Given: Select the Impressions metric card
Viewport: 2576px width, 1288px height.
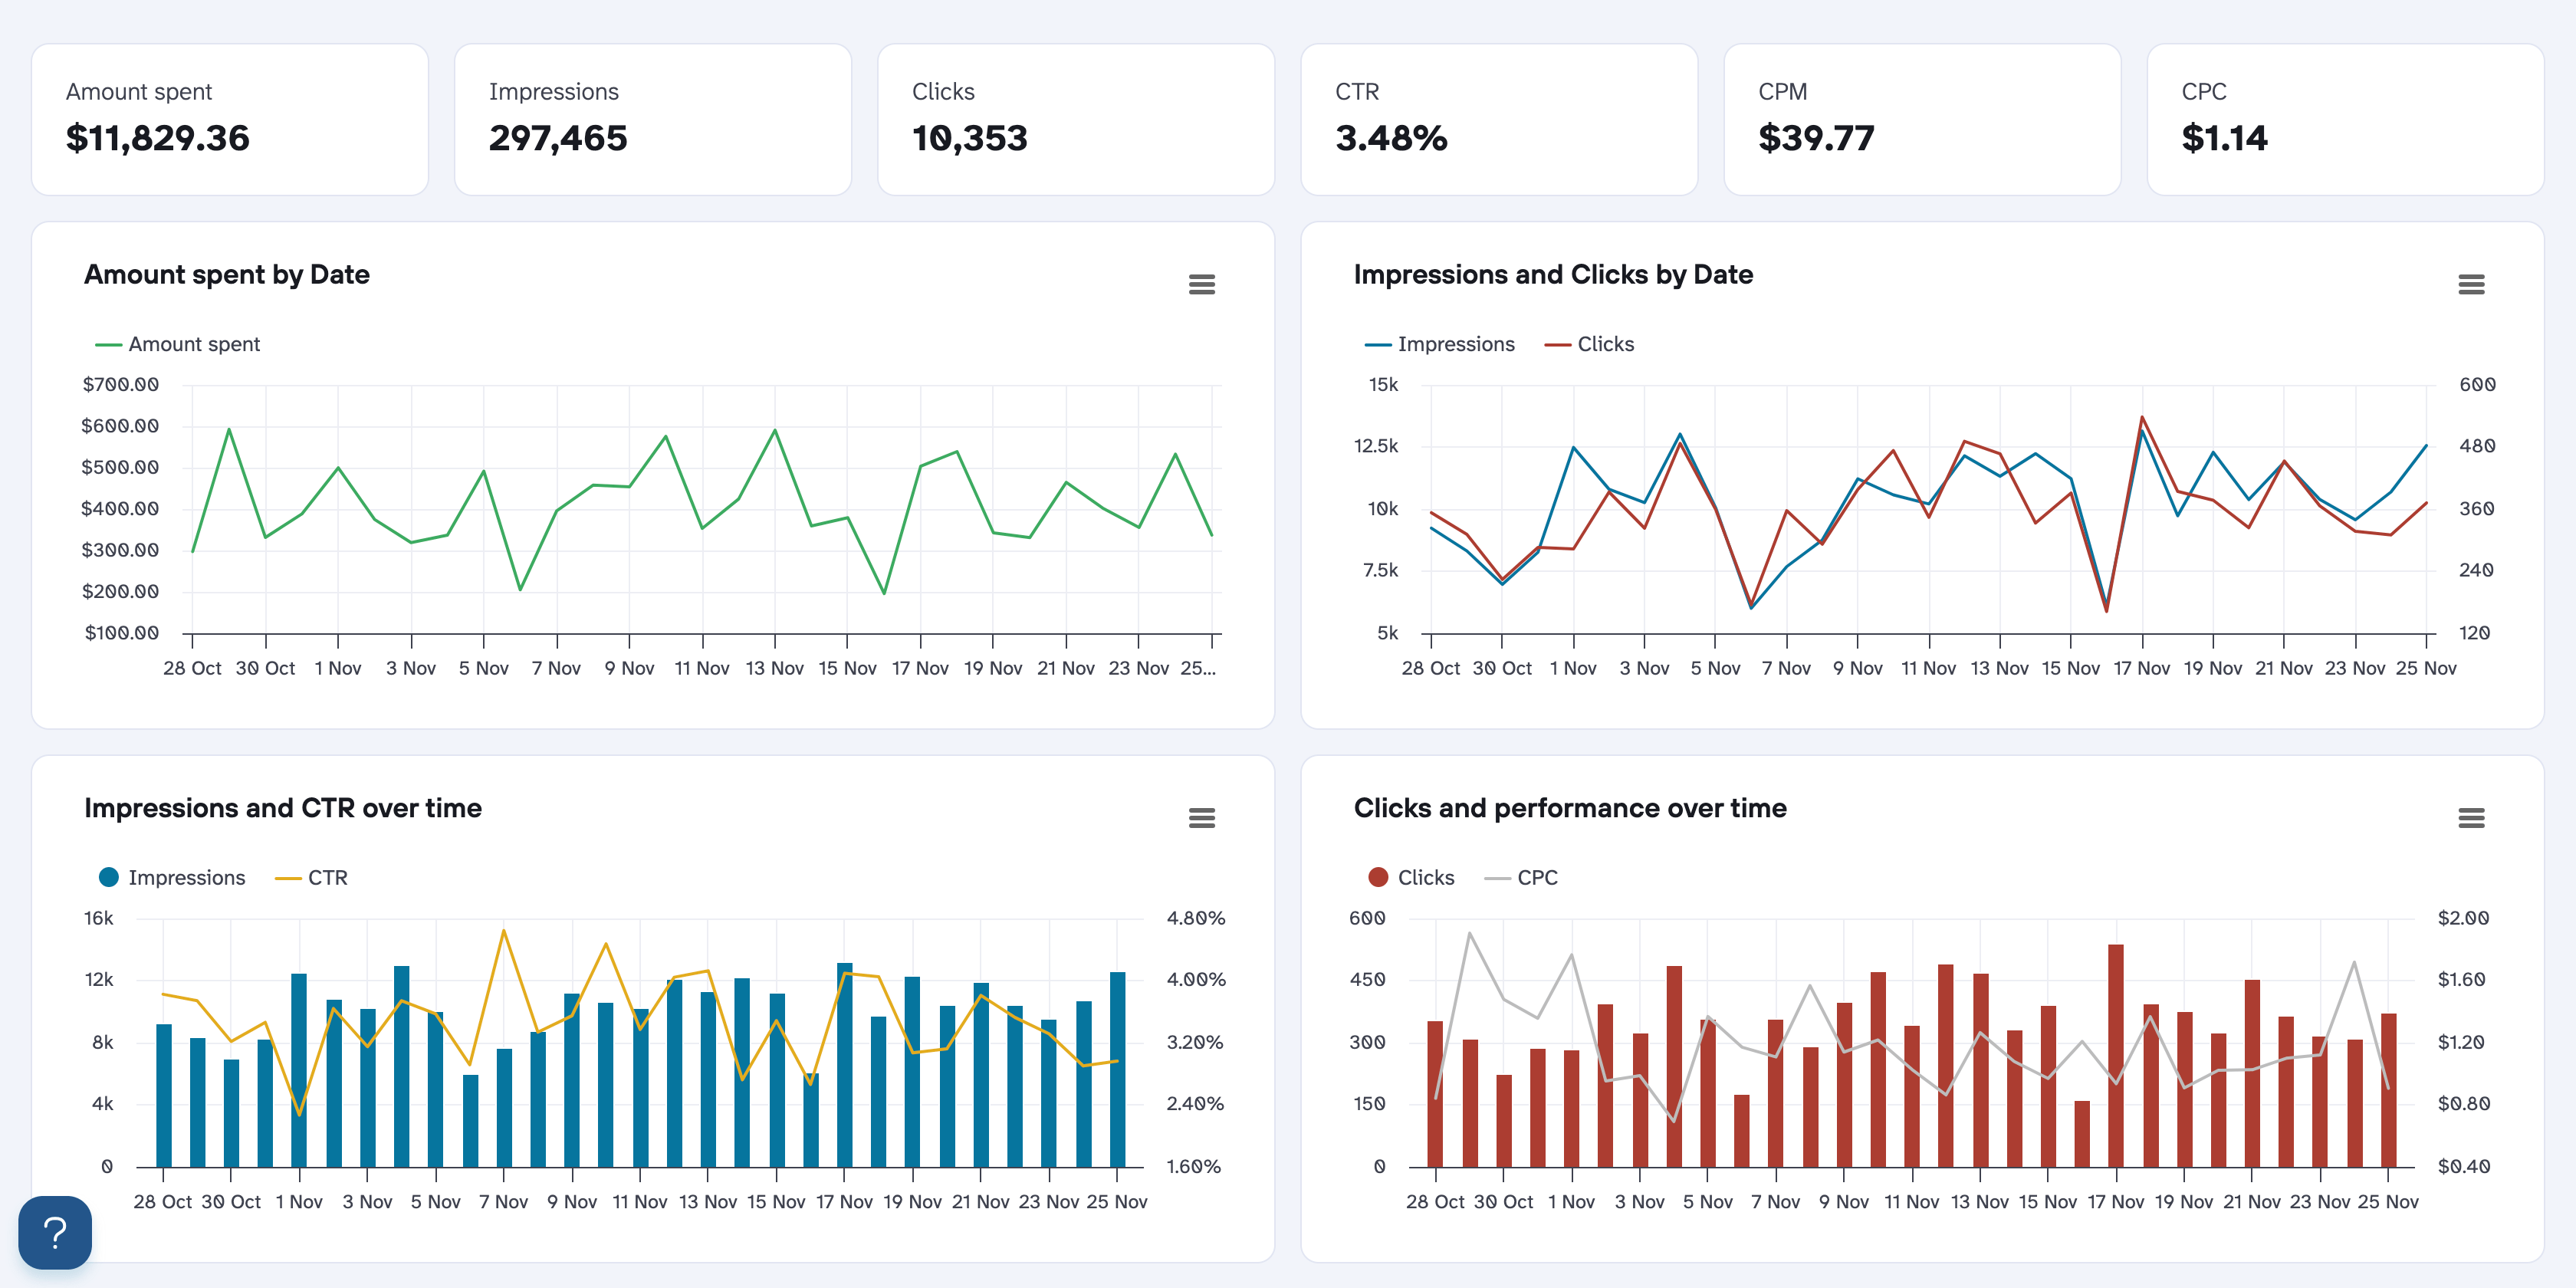Looking at the screenshot, I should click(653, 119).
